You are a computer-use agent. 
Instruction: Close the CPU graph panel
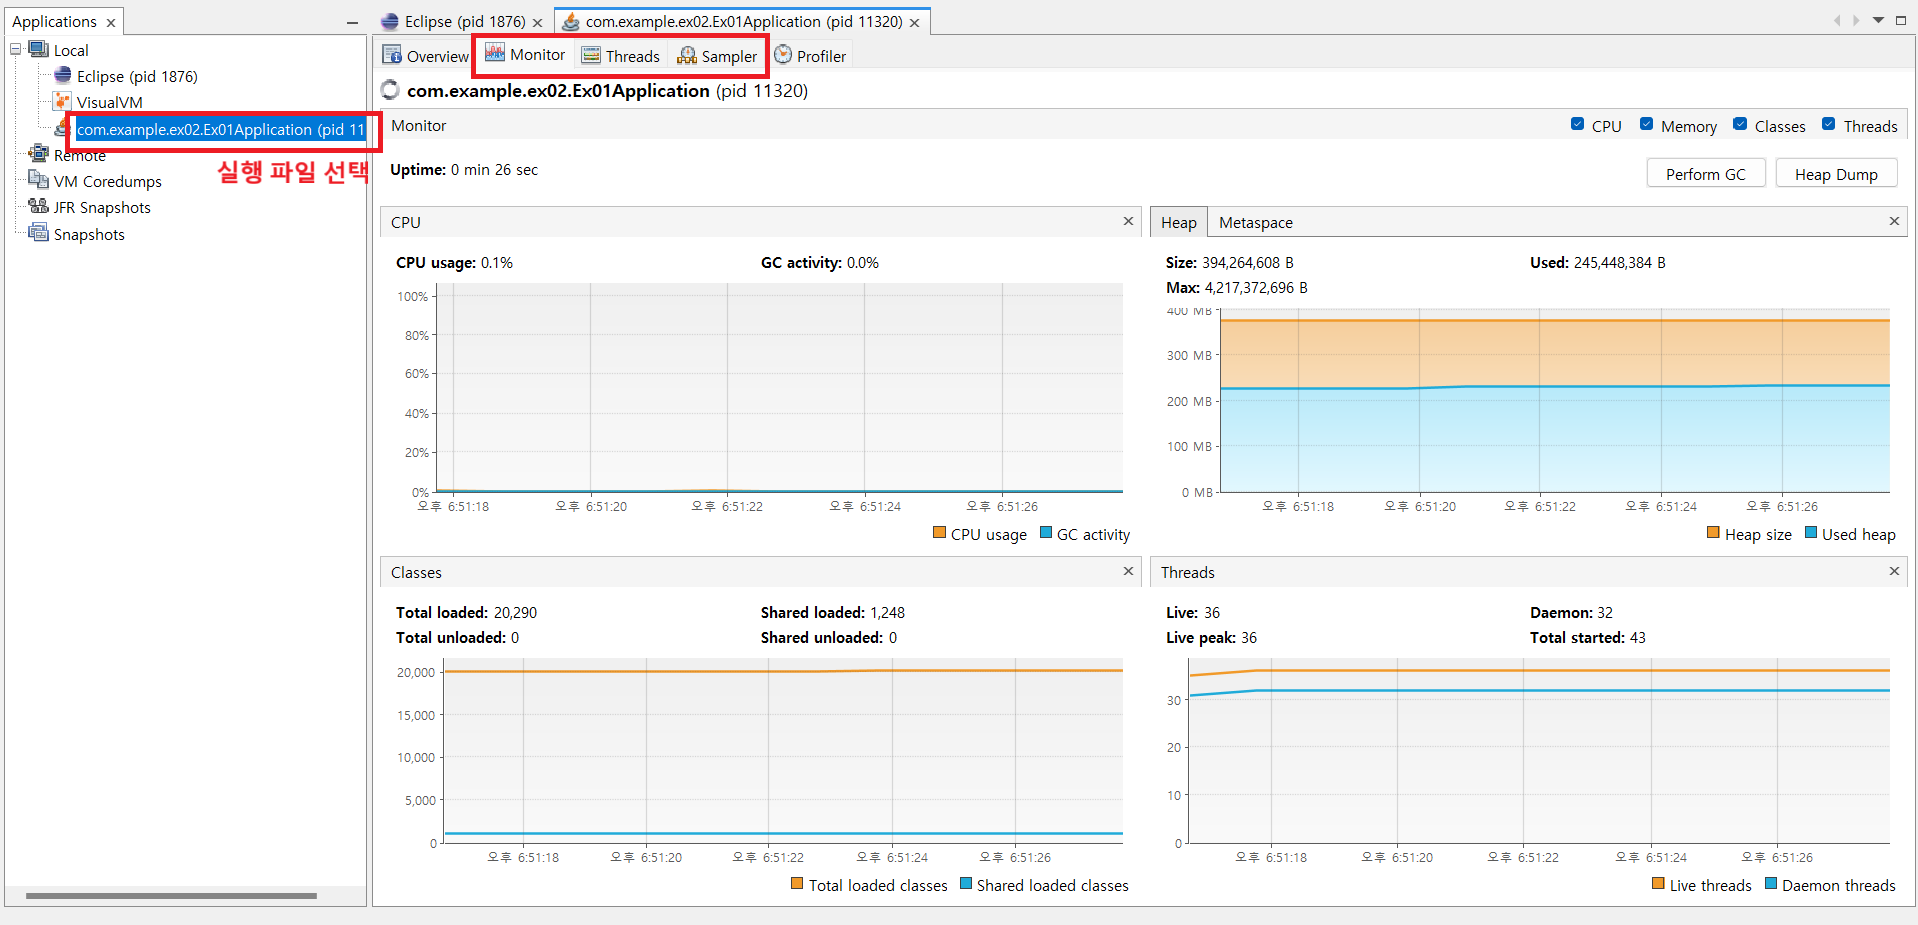click(1129, 221)
